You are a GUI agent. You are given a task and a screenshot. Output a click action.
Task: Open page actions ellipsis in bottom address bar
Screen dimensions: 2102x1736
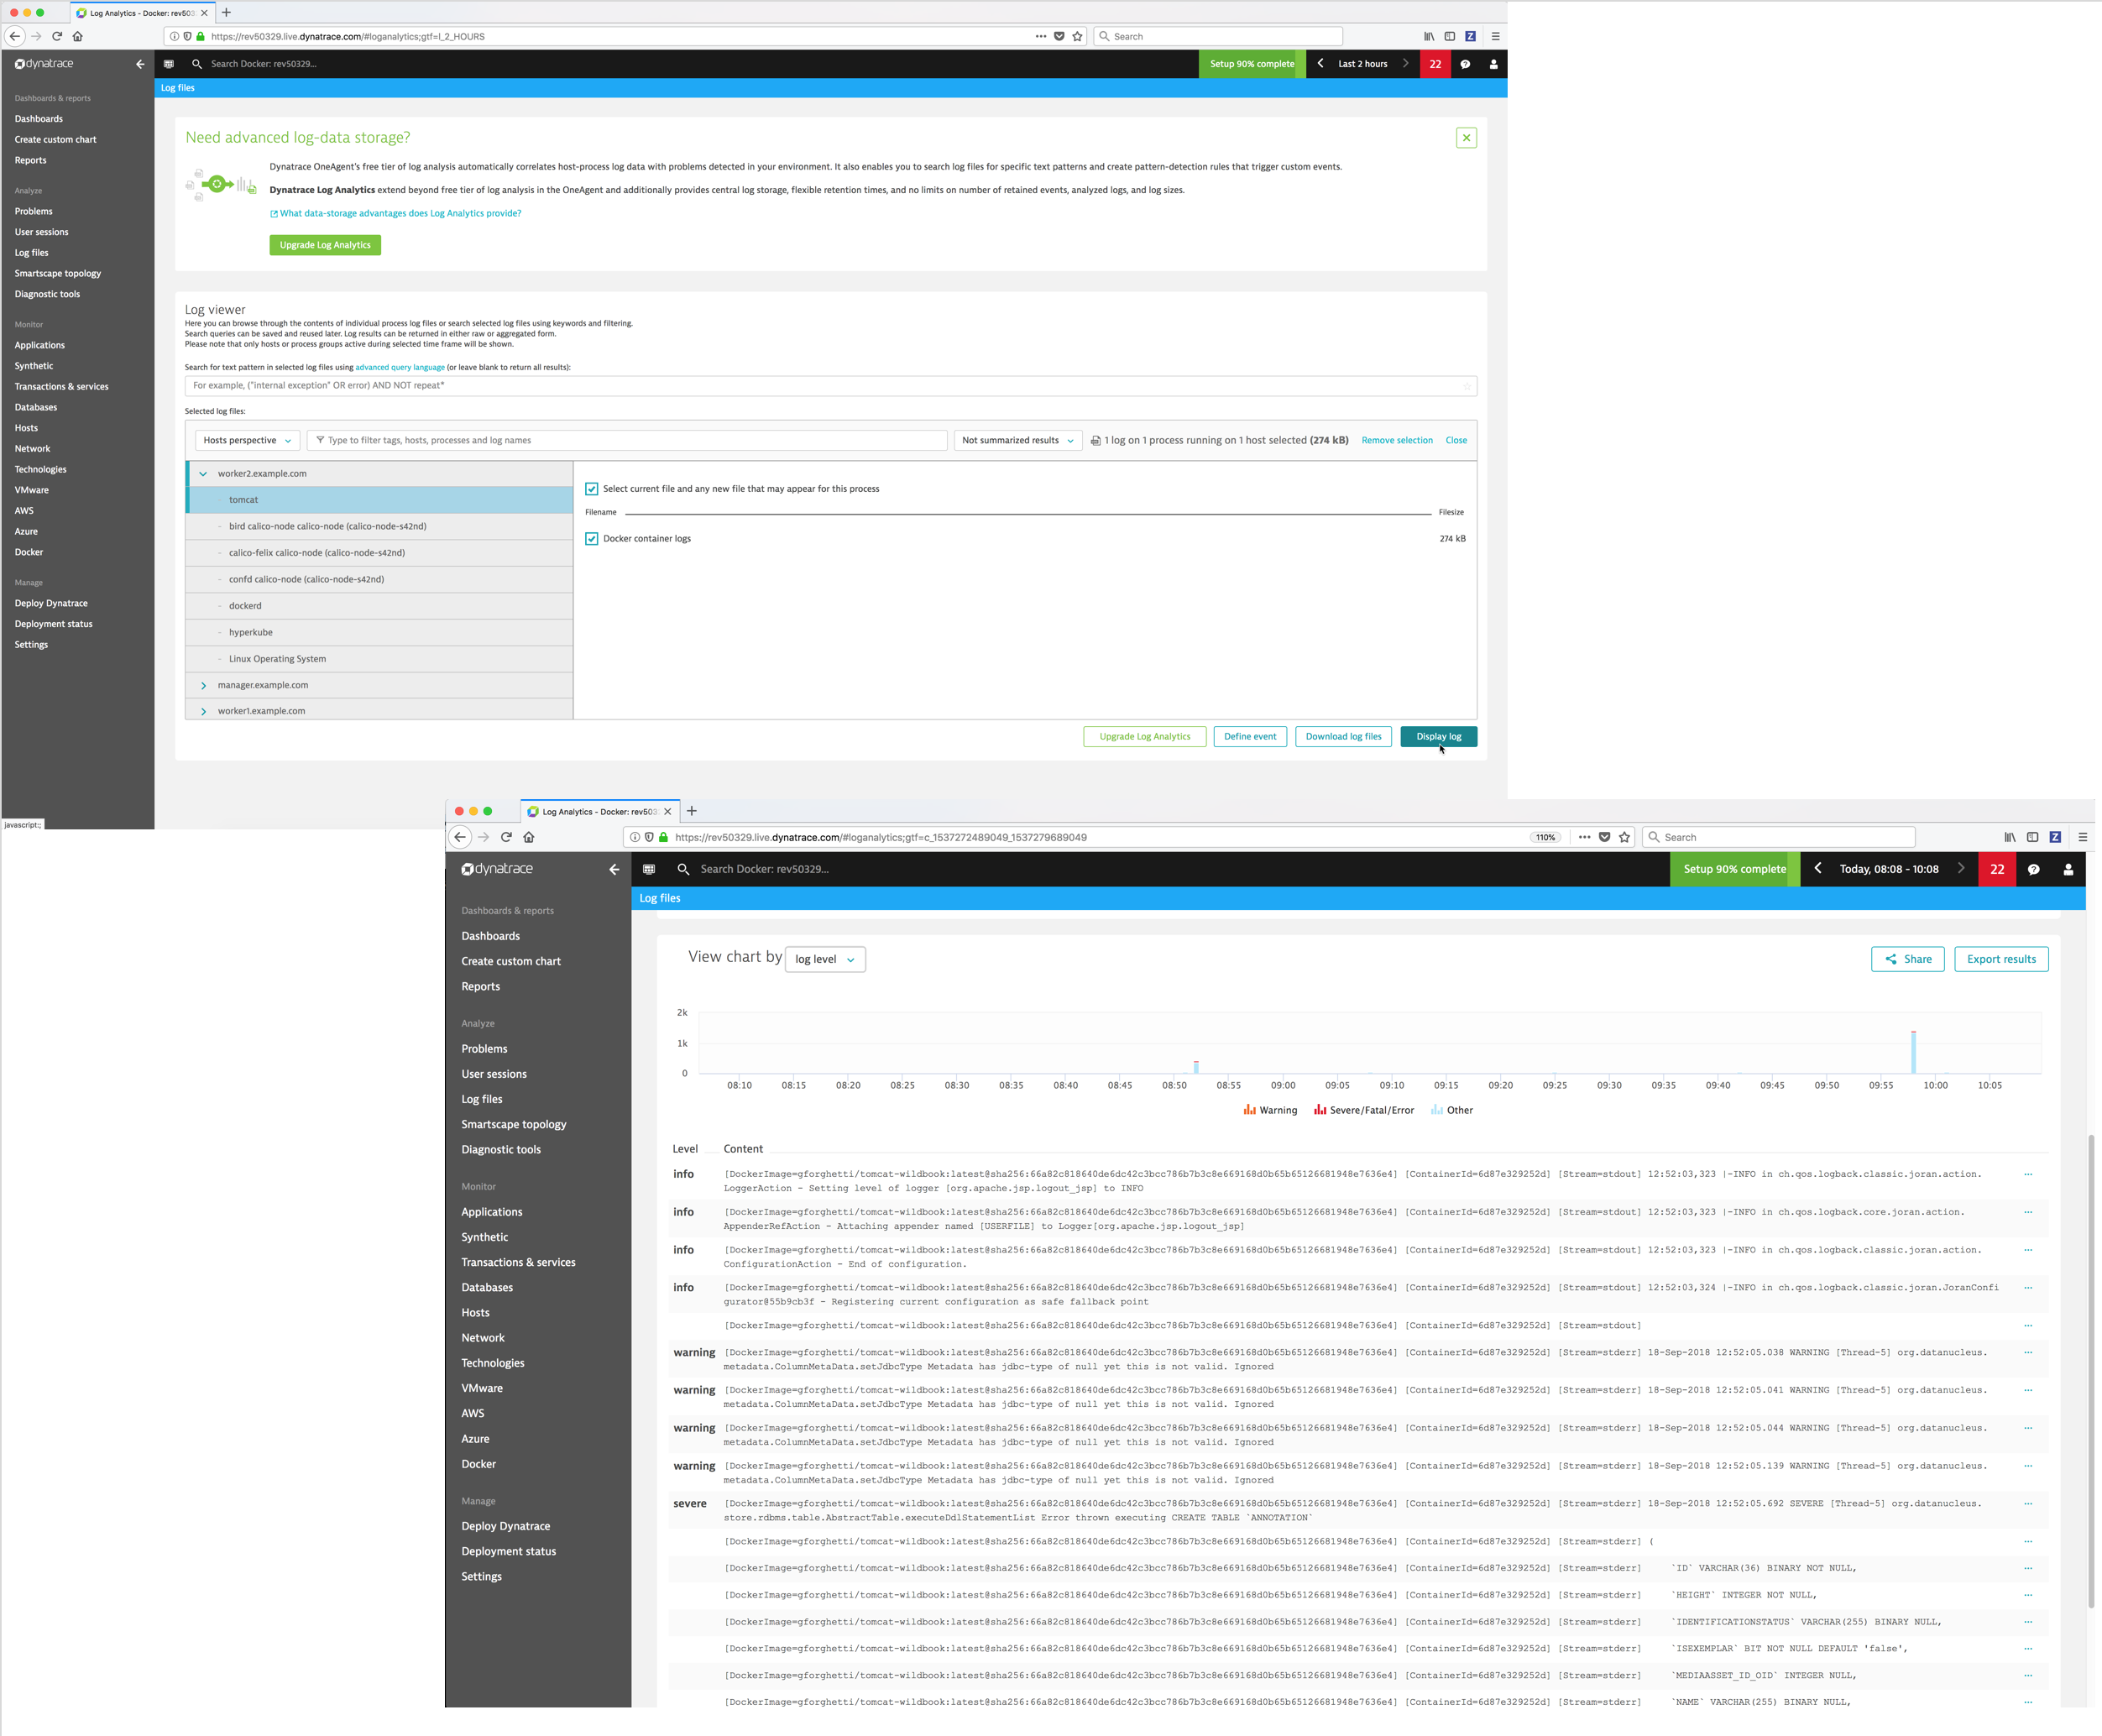point(1584,837)
